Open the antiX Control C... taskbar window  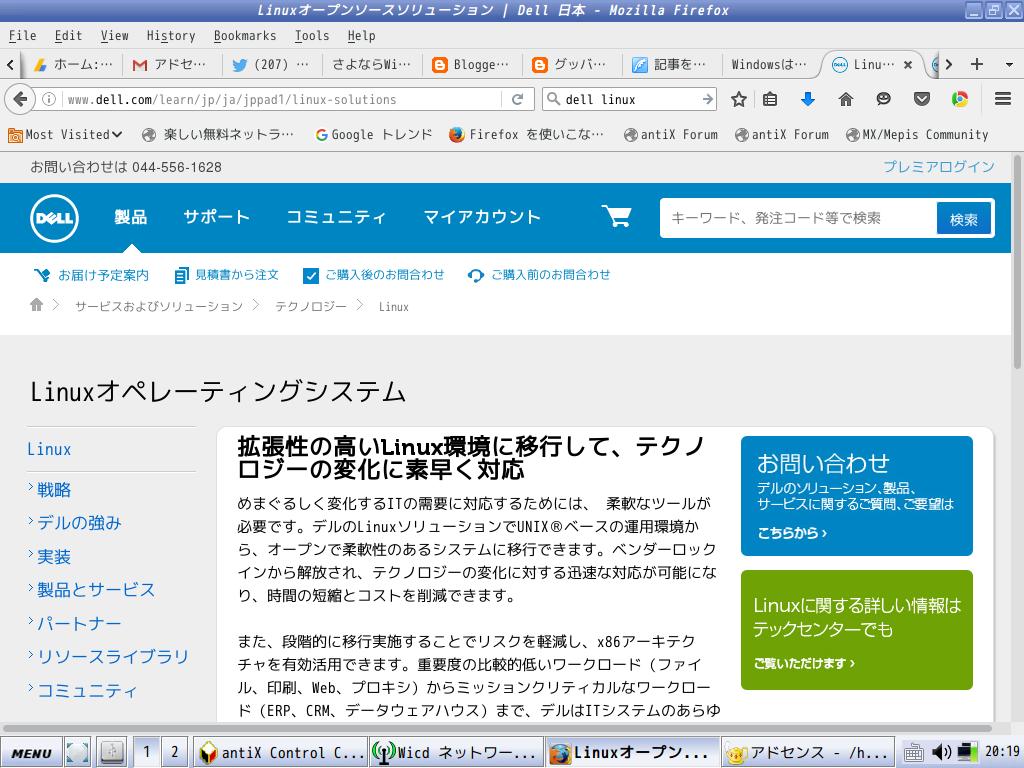pos(281,752)
